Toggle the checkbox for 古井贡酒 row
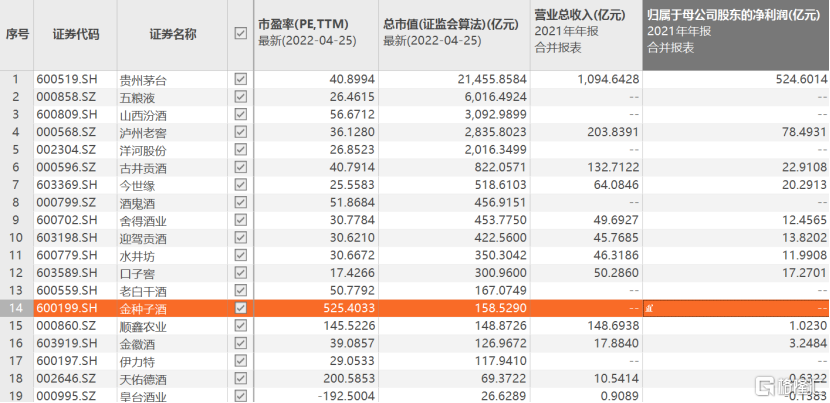 (240, 167)
